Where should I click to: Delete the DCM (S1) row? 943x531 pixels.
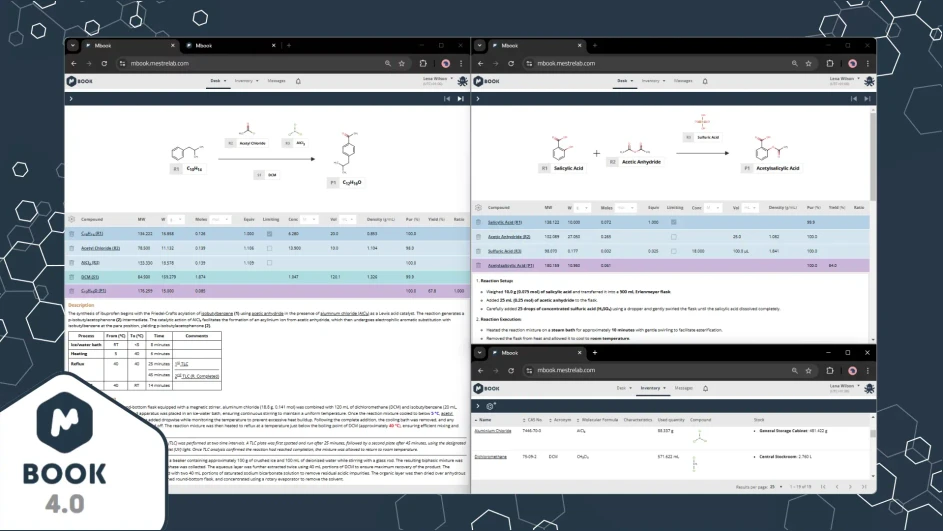click(x=72, y=277)
